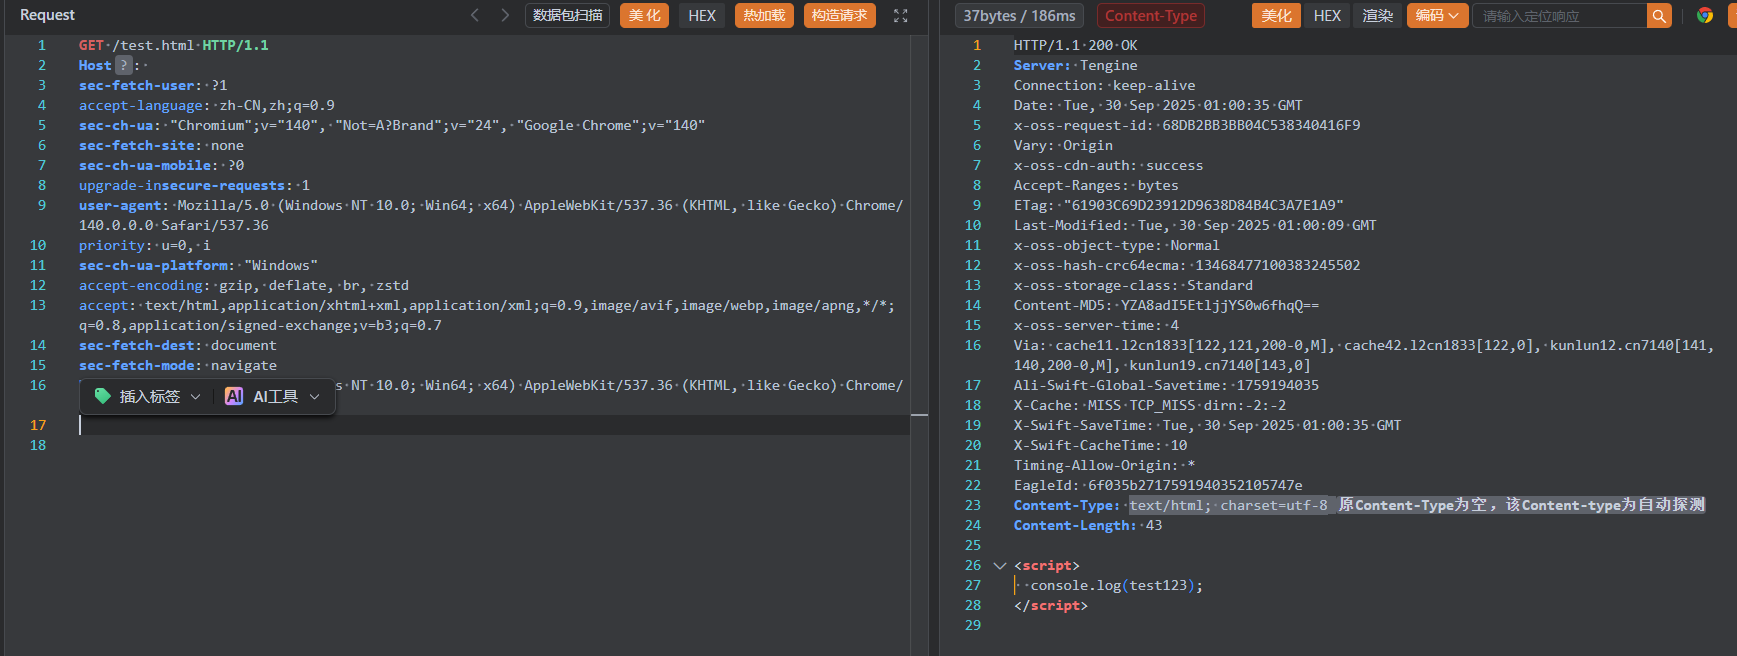Toggle HEX view in response panel
Viewport: 1737px width, 656px height.
click(x=1327, y=16)
